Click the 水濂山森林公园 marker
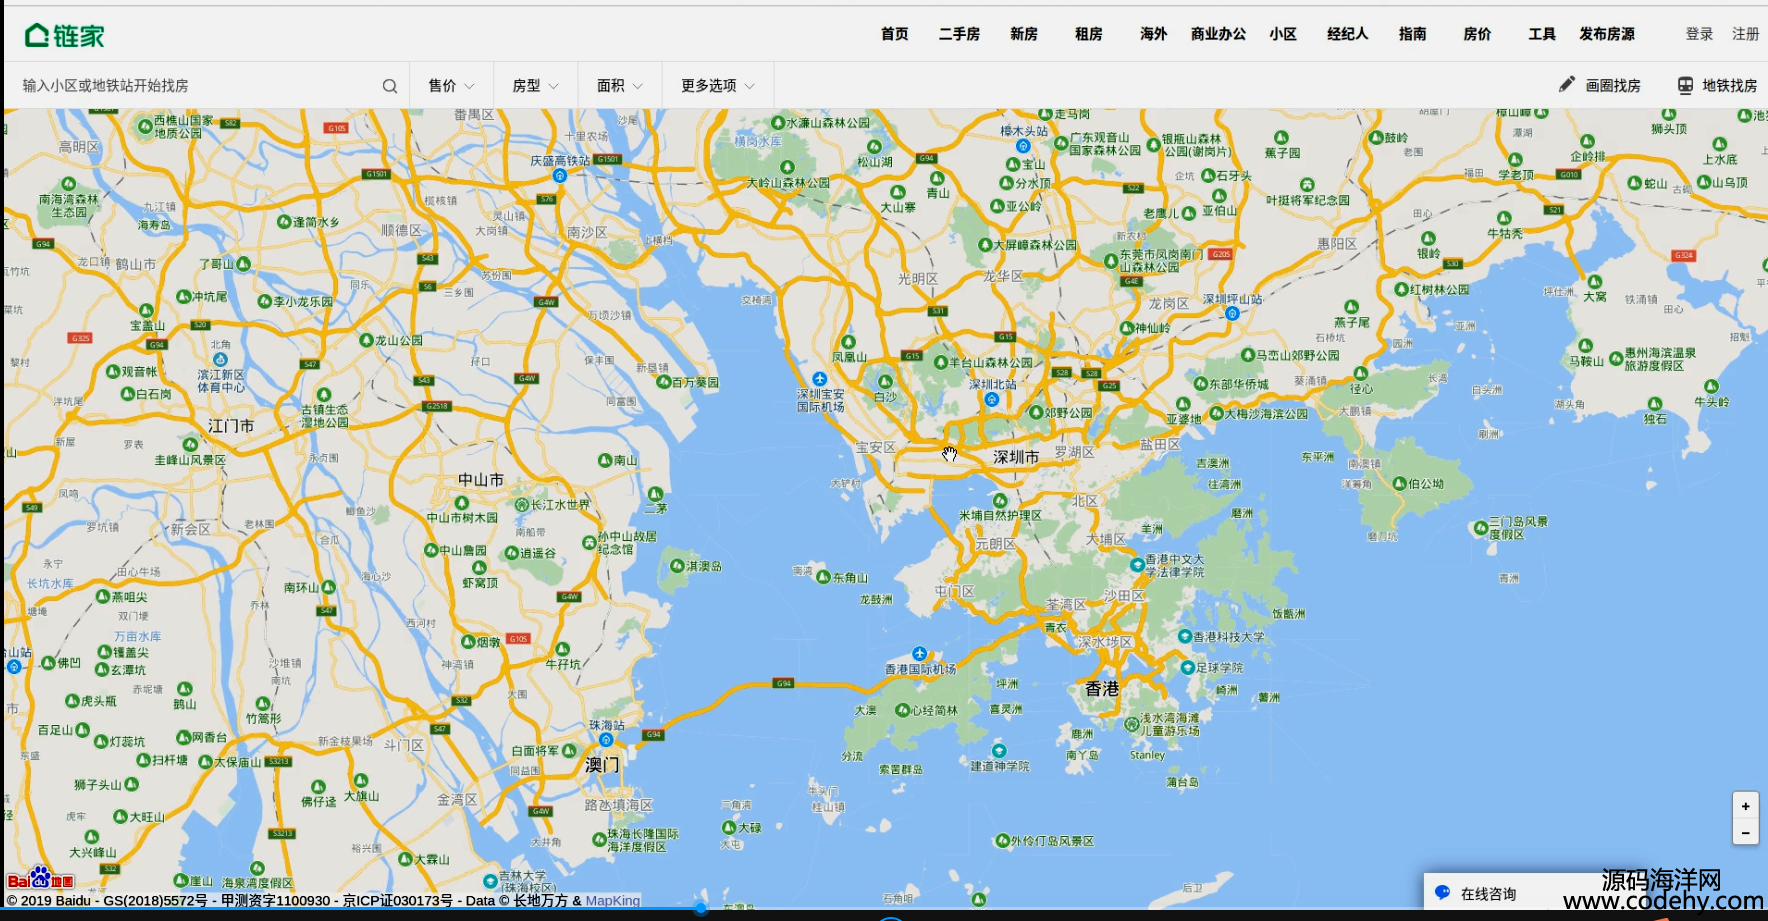The height and width of the screenshot is (921, 1768). [x=777, y=122]
